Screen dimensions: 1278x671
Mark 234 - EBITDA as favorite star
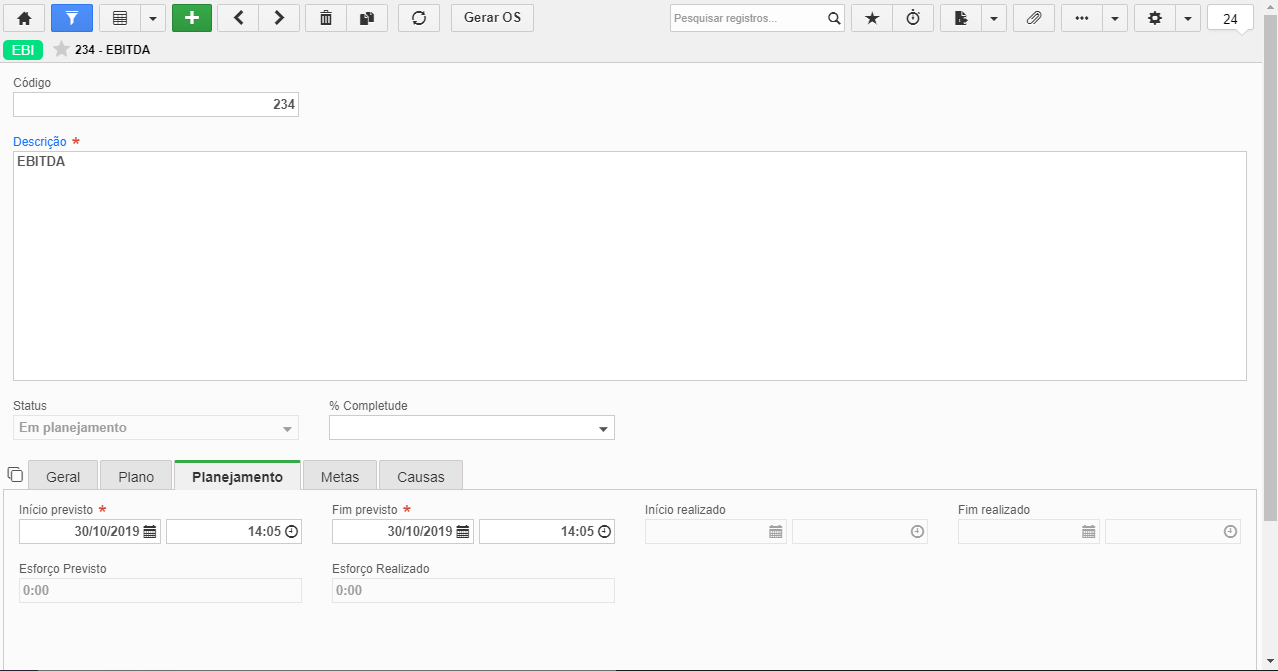click(x=61, y=49)
